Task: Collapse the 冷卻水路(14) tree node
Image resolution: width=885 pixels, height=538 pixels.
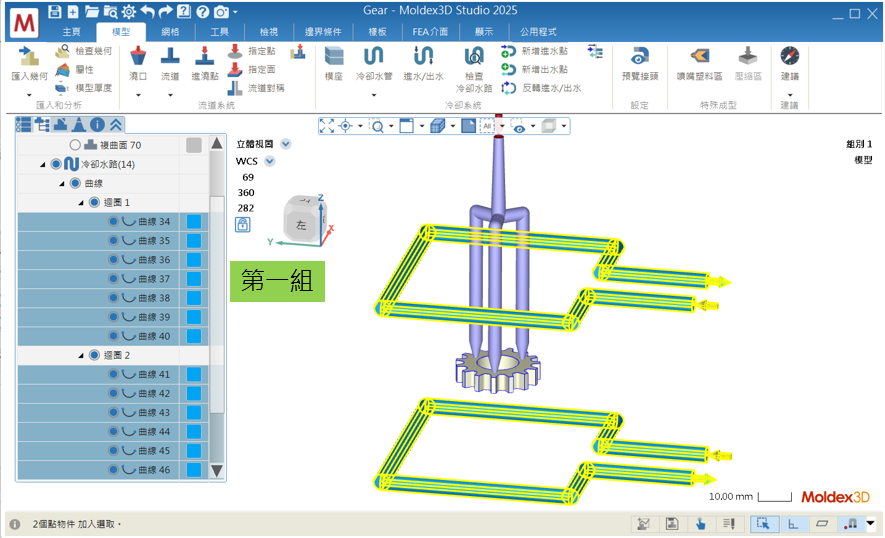Action: point(42,164)
